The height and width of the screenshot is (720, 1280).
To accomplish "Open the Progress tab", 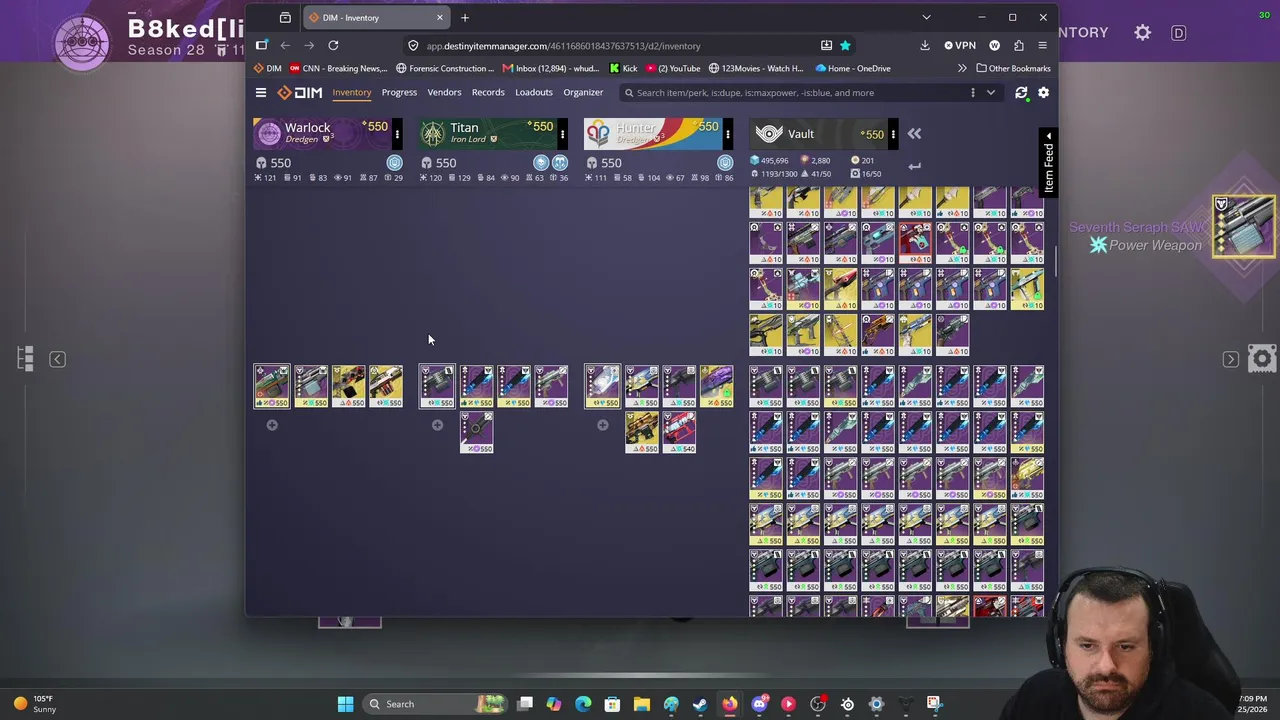I will [399, 93].
